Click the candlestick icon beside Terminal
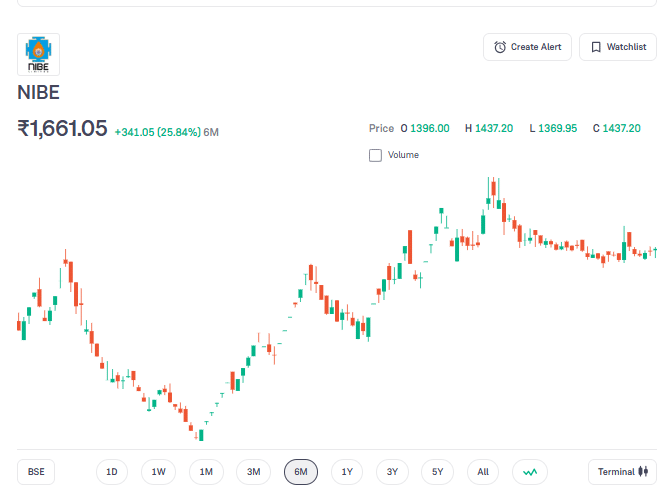Viewport: 671px width, 501px height. [x=643, y=472]
